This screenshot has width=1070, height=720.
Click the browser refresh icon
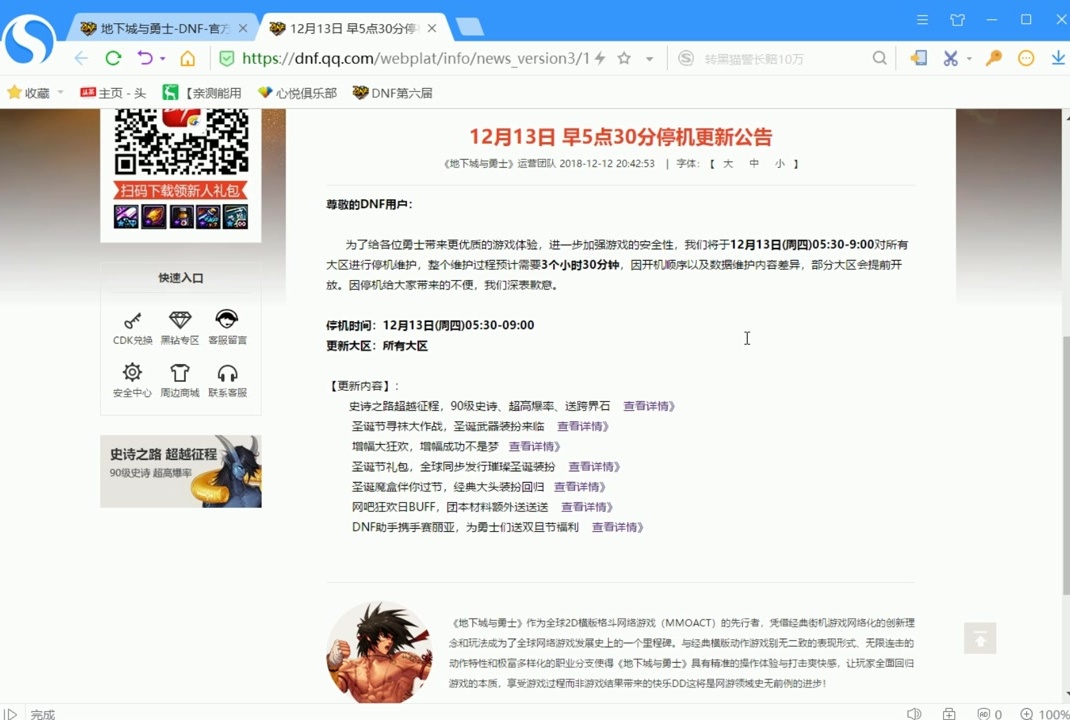[113, 59]
